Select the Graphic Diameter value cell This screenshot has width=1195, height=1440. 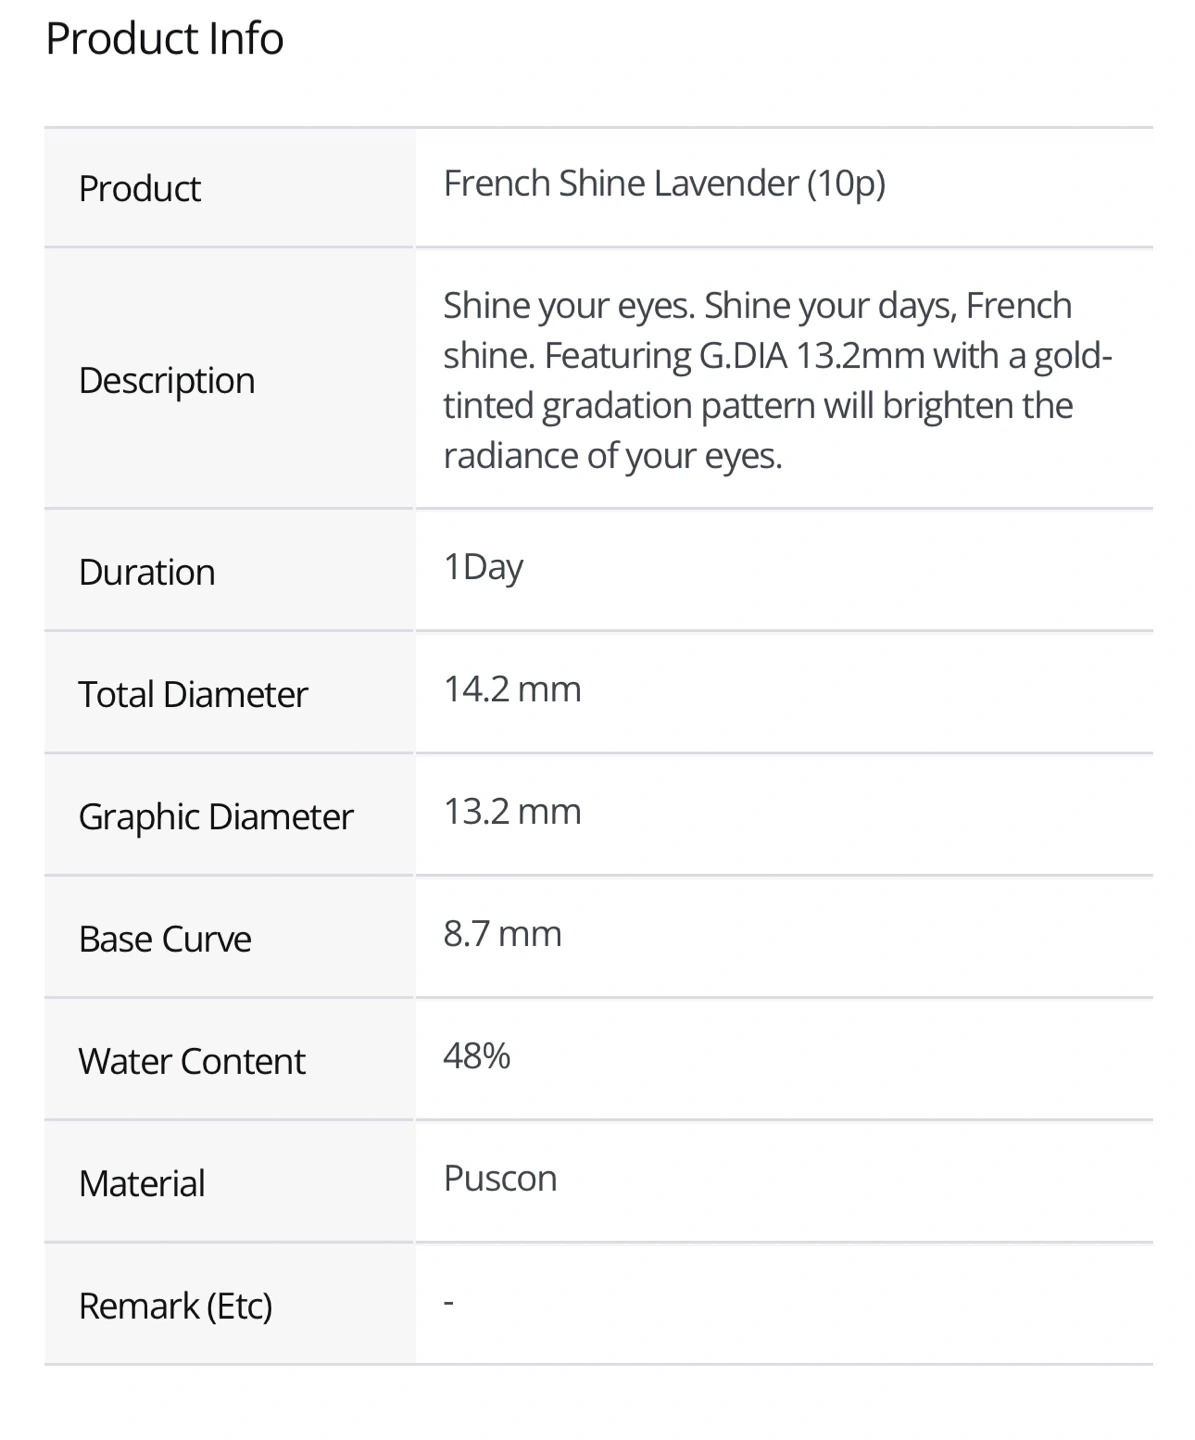click(512, 812)
